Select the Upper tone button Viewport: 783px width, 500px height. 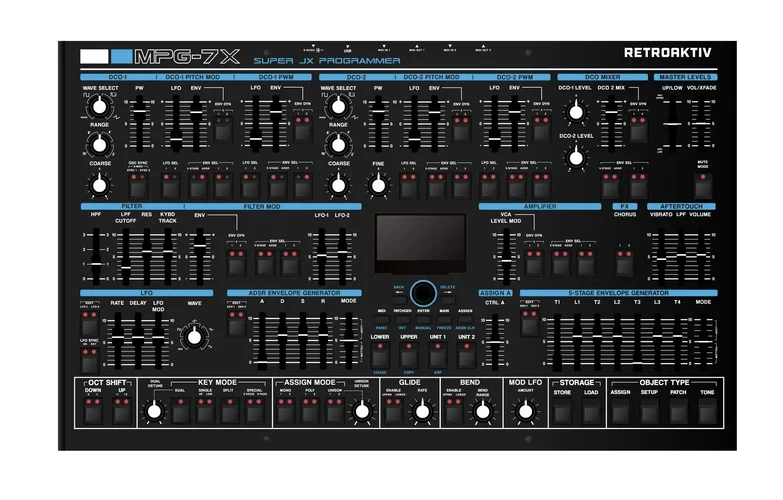408,355
